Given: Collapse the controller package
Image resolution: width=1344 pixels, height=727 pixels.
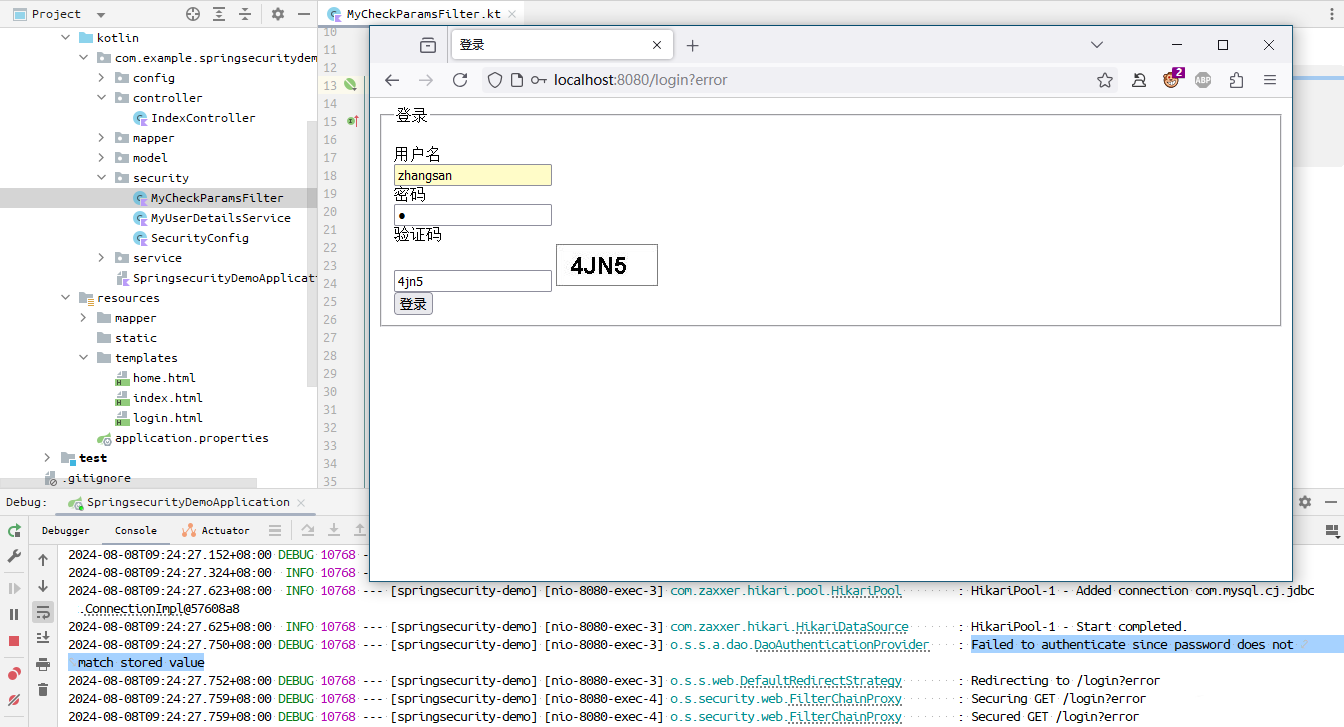Looking at the screenshot, I should 101,98.
